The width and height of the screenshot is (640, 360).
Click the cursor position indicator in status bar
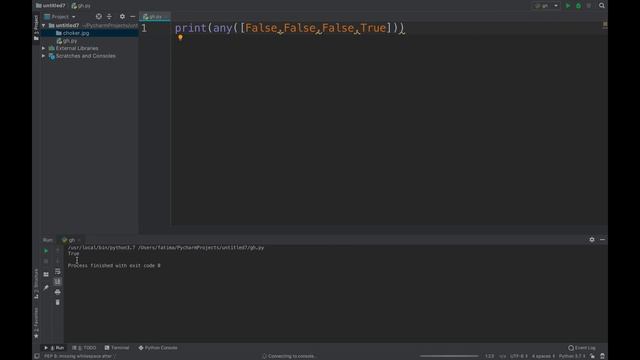(x=489, y=356)
